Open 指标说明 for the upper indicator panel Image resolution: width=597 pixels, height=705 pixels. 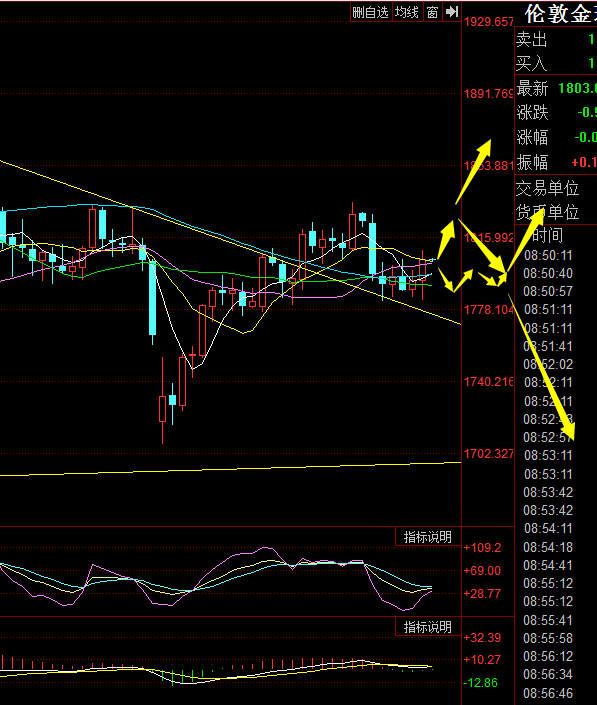click(x=428, y=537)
